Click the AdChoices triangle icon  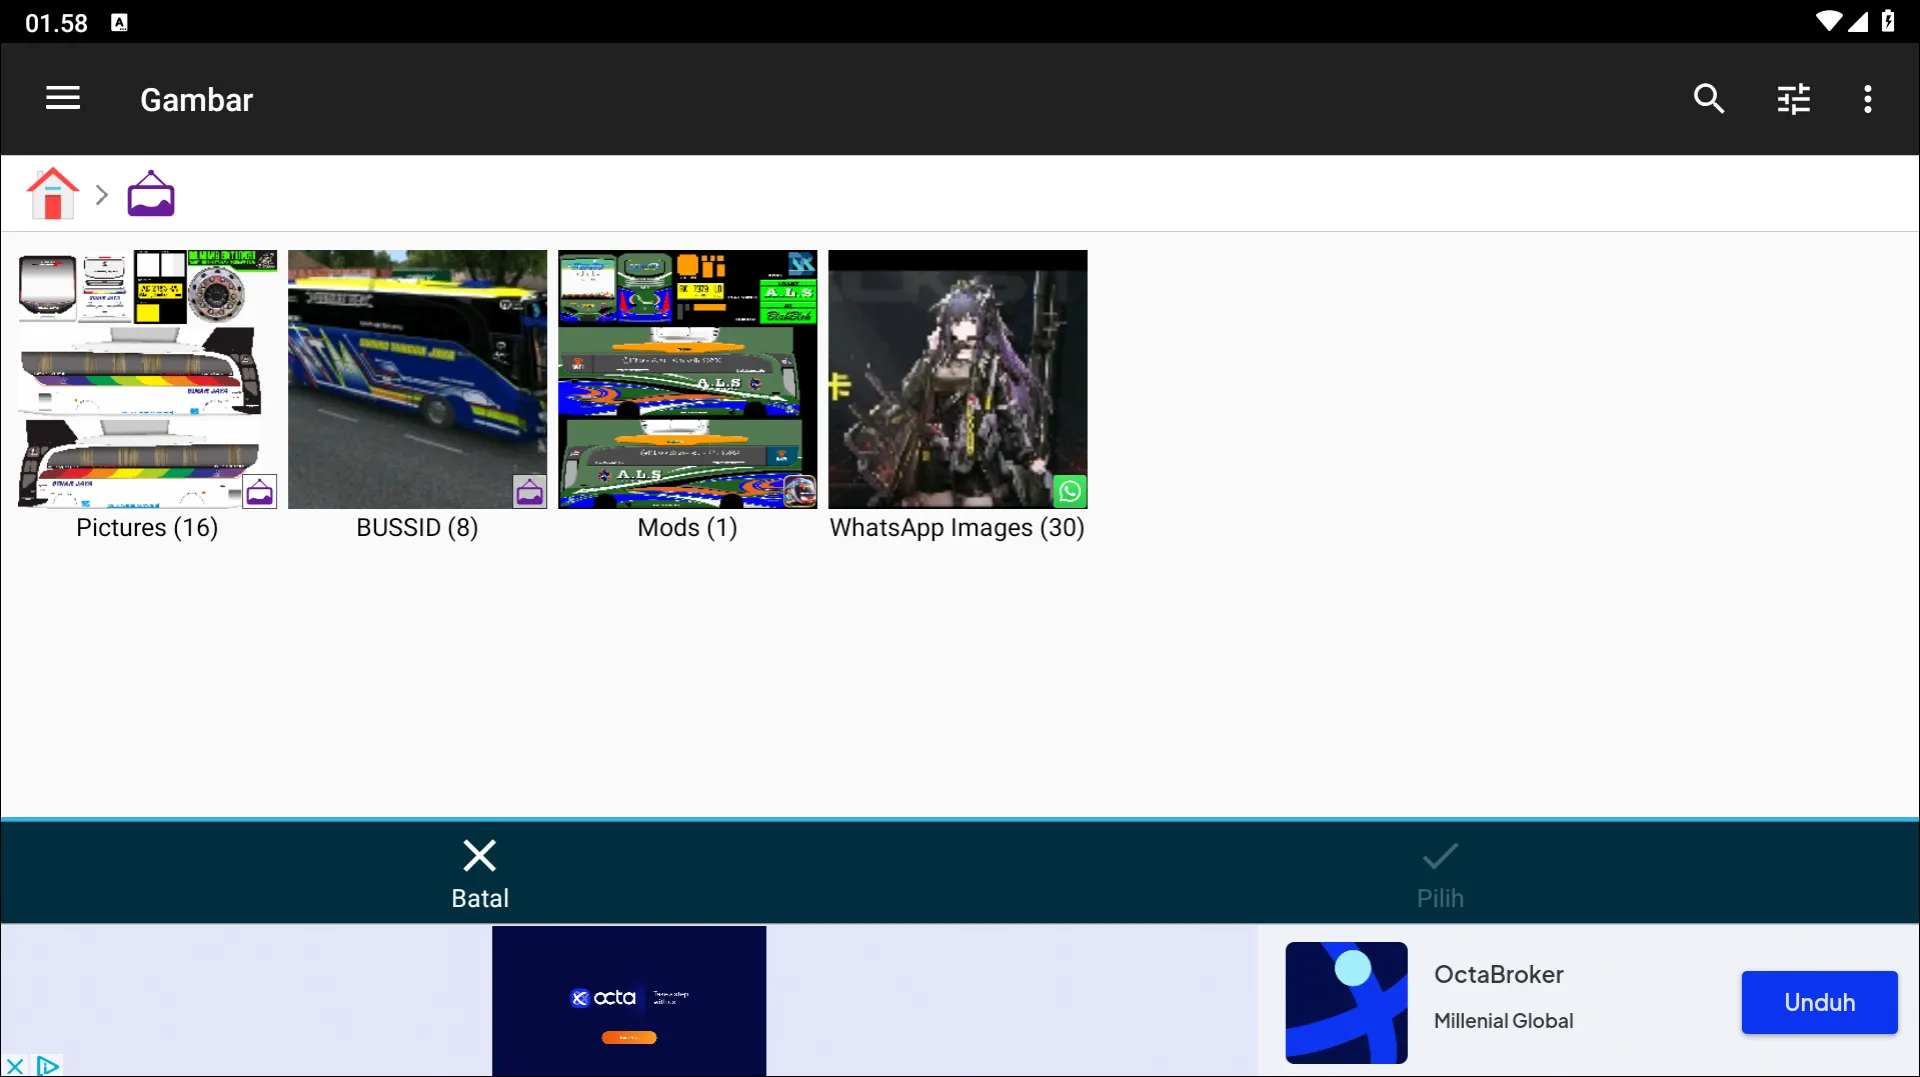click(47, 1066)
